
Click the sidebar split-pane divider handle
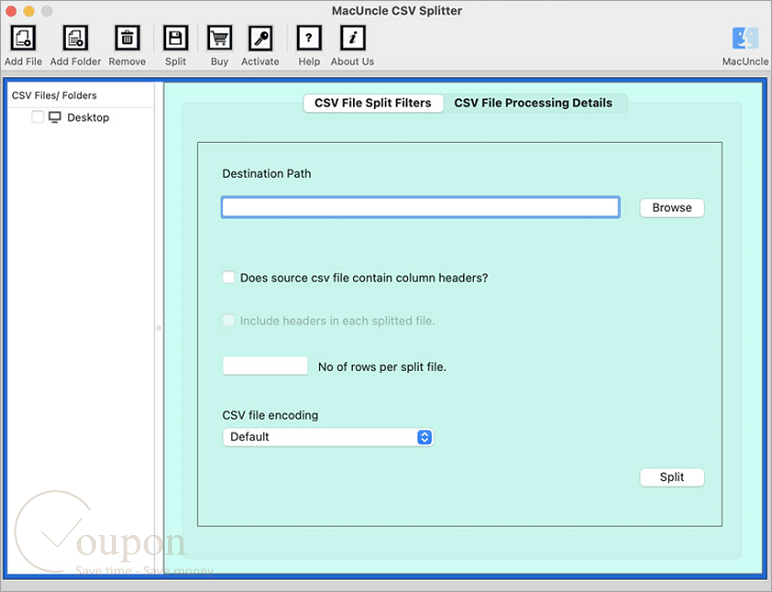(159, 328)
